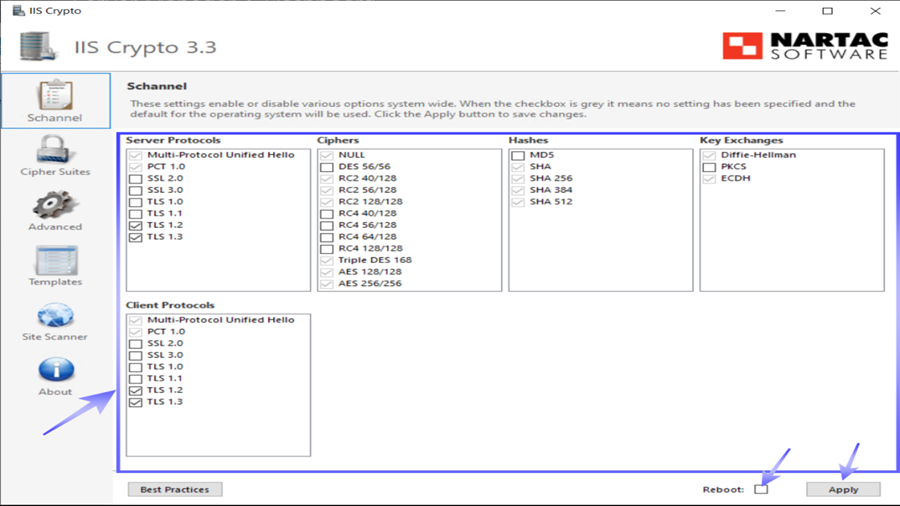
Task: Enable TLS 1.0 under Client Protocols
Action: point(135,367)
